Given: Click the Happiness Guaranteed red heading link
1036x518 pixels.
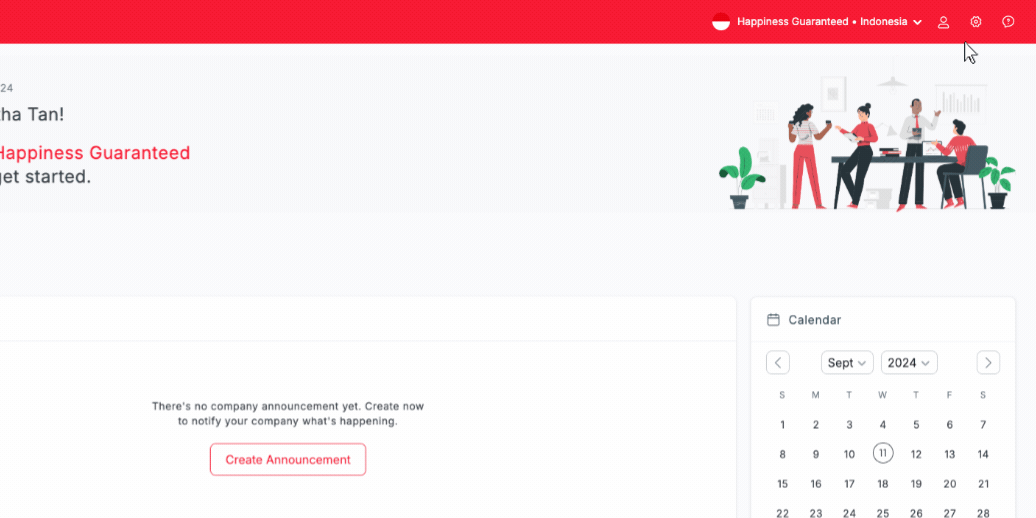Looking at the screenshot, I should point(94,153).
